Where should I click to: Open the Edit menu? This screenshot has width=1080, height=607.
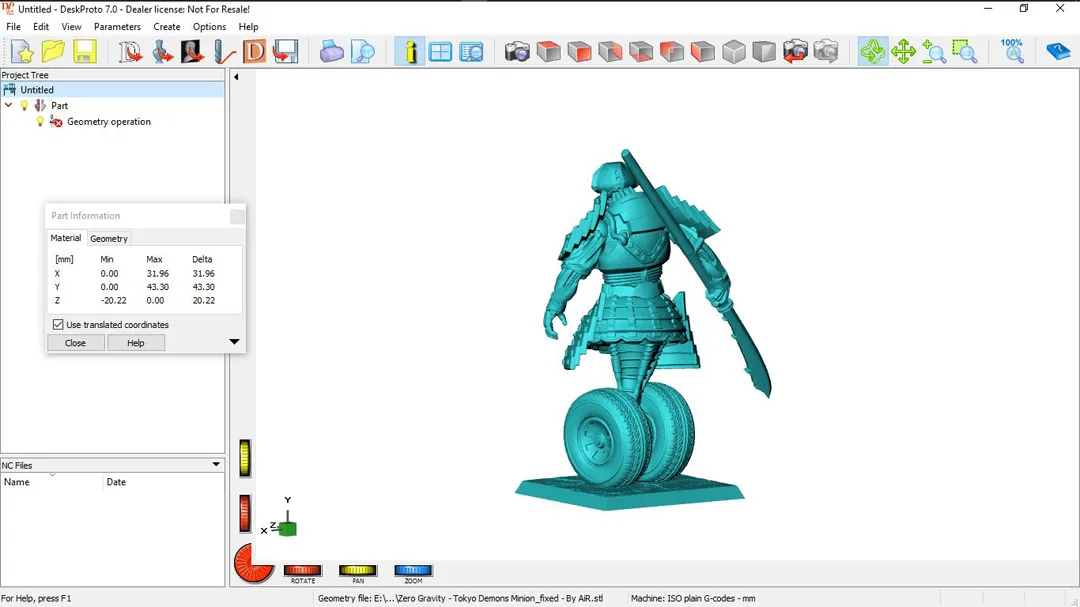coord(41,27)
